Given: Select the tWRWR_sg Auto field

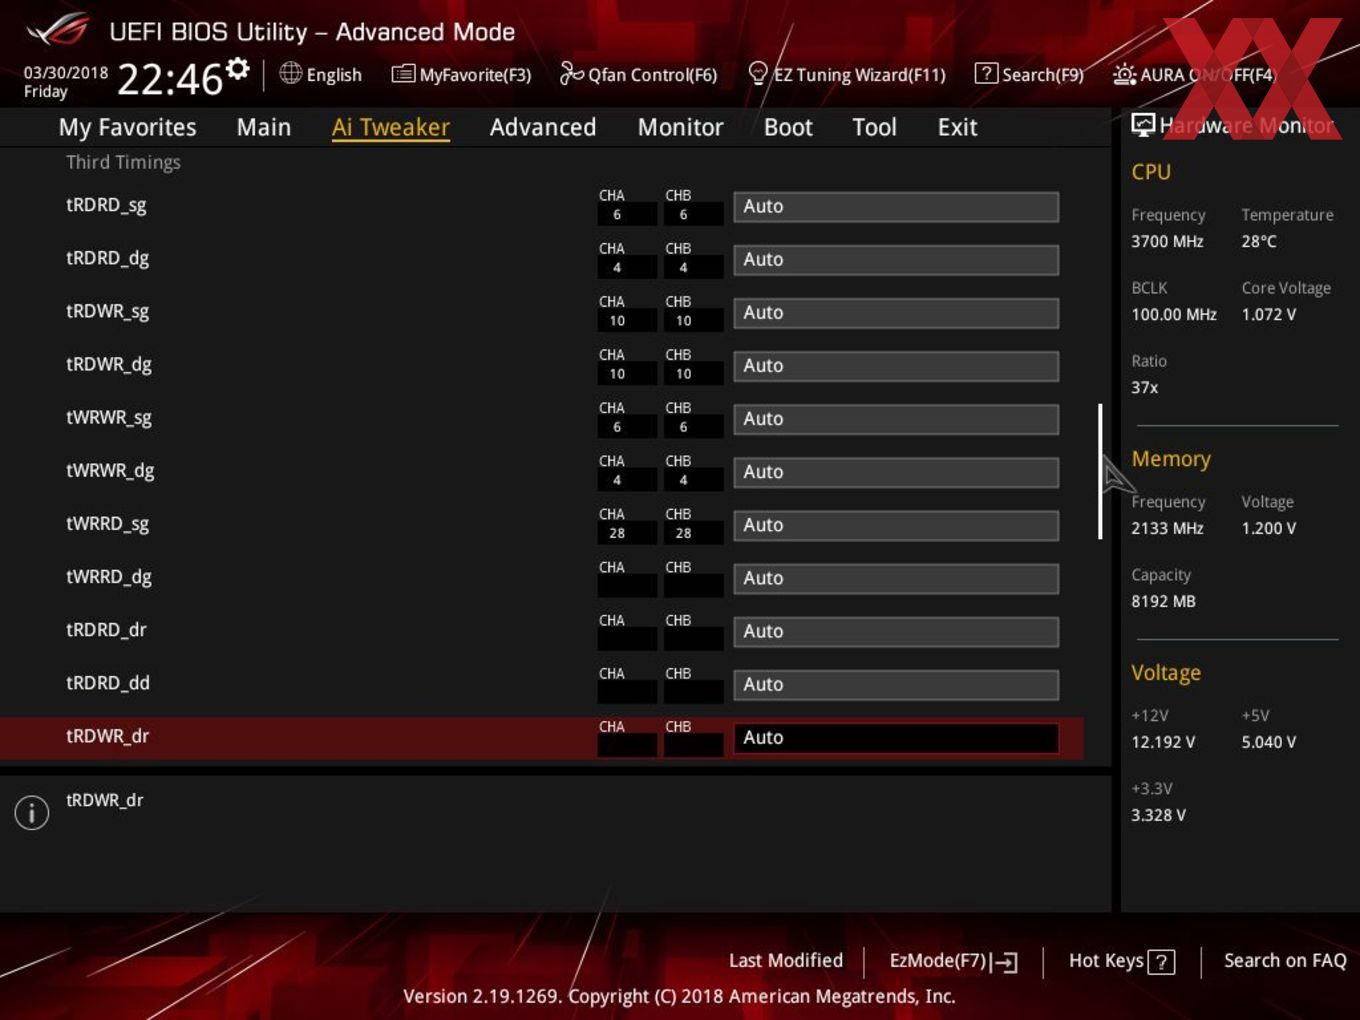Looking at the screenshot, I should pyautogui.click(x=896, y=419).
